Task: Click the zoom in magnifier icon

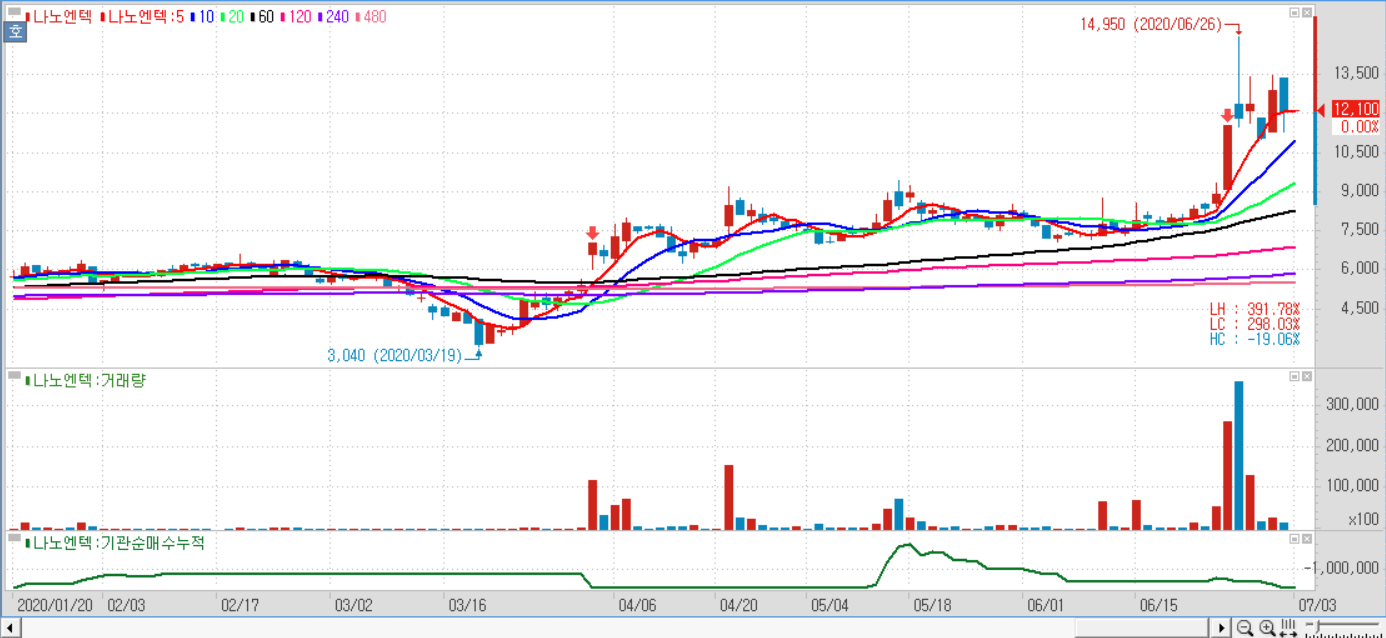Action: pos(1267,628)
